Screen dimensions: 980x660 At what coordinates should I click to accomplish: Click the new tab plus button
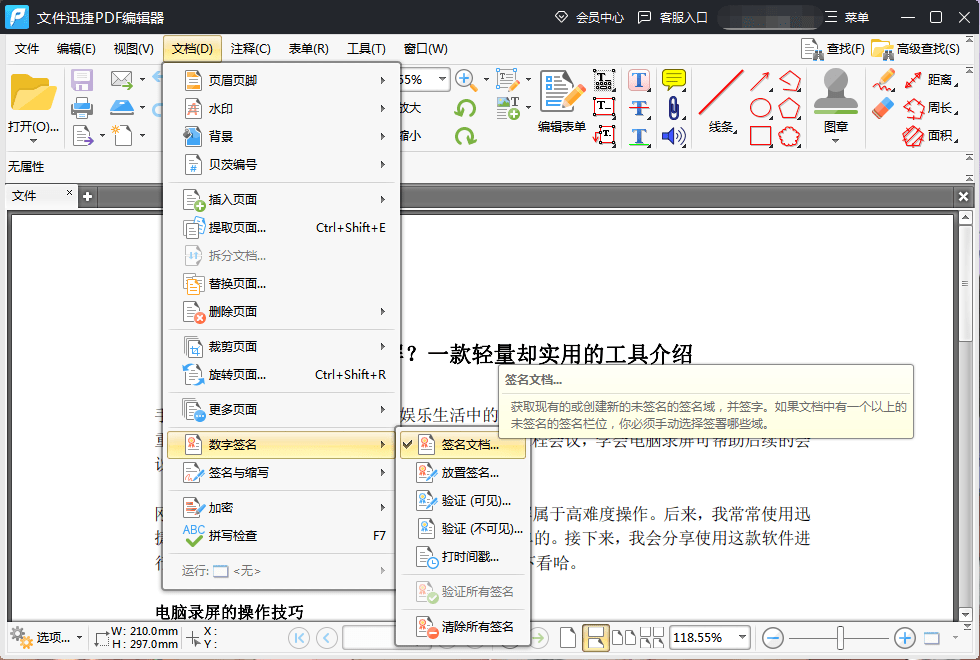[88, 197]
